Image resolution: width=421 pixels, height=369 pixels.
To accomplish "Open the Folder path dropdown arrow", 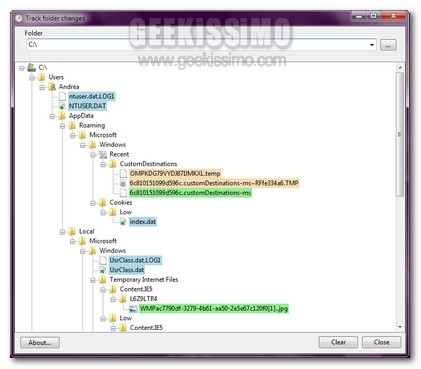I will point(372,45).
